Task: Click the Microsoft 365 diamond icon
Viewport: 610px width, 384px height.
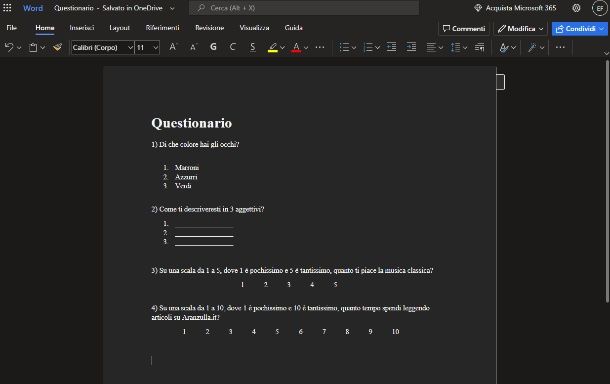Action: (x=478, y=8)
